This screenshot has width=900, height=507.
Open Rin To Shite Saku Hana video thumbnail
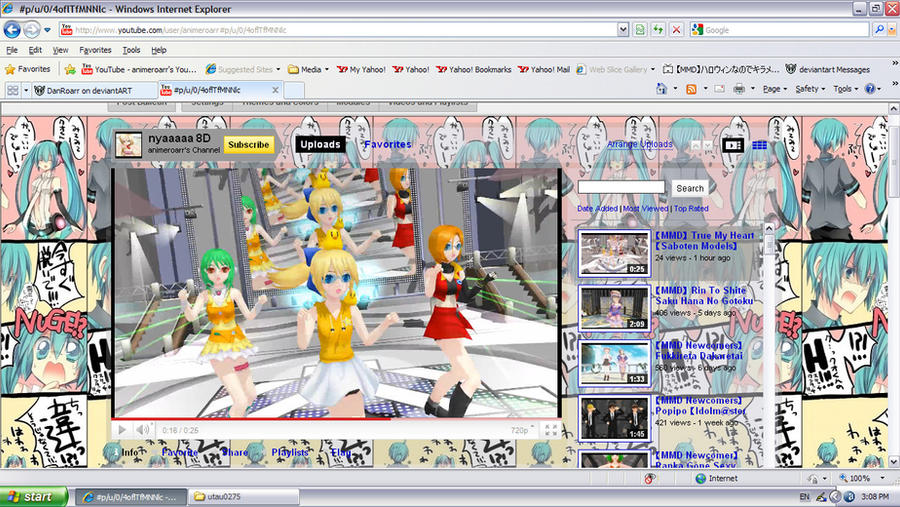[x=614, y=308]
